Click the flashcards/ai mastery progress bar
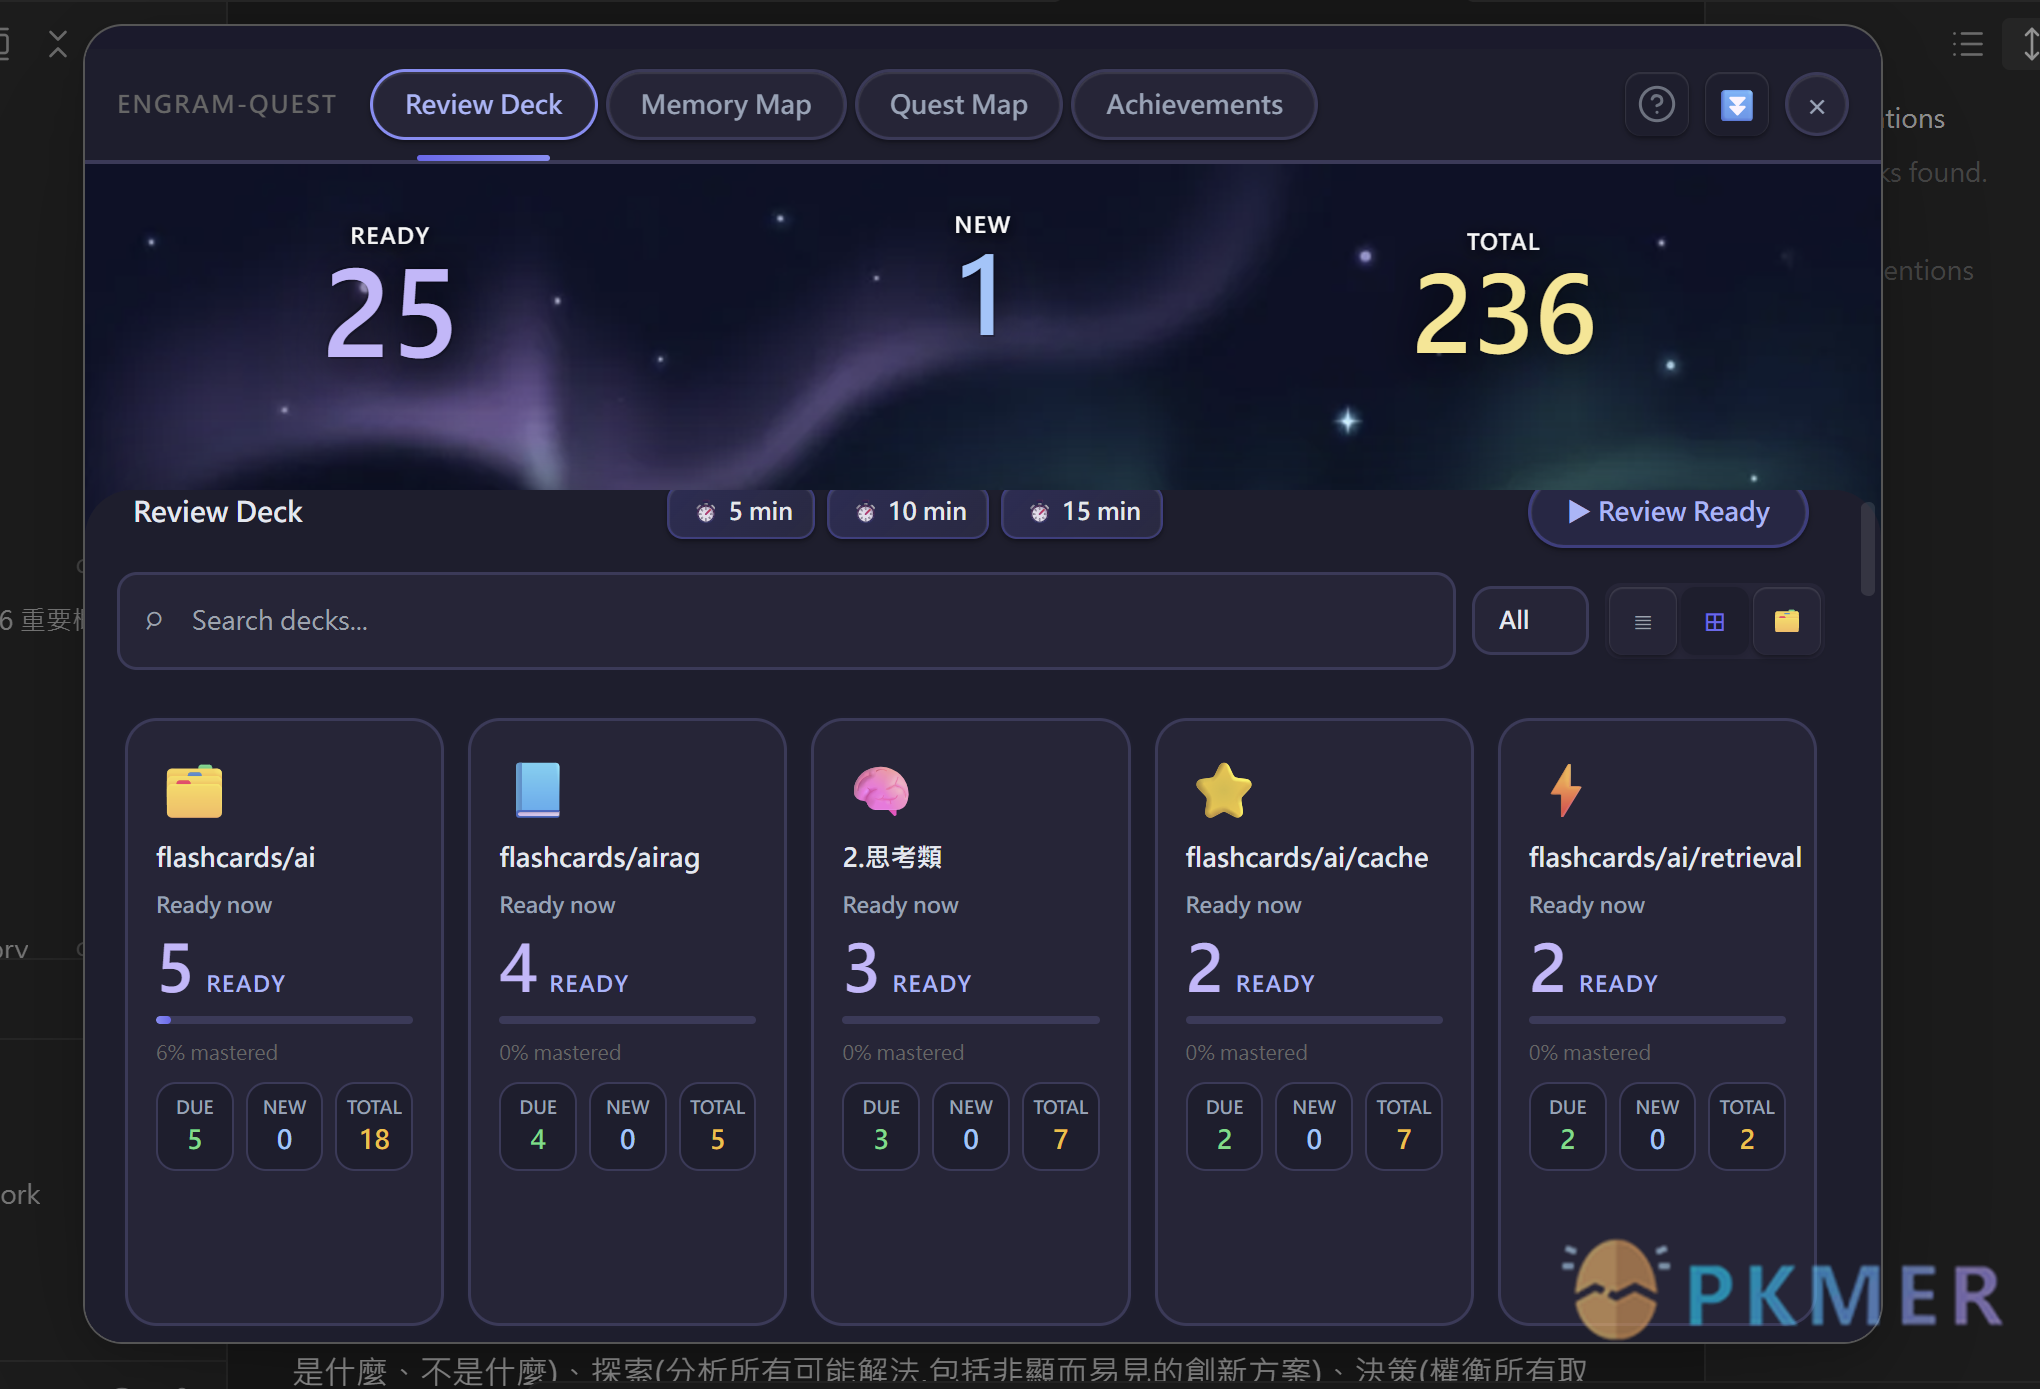Viewport: 2040px width, 1389px height. coord(284,1020)
